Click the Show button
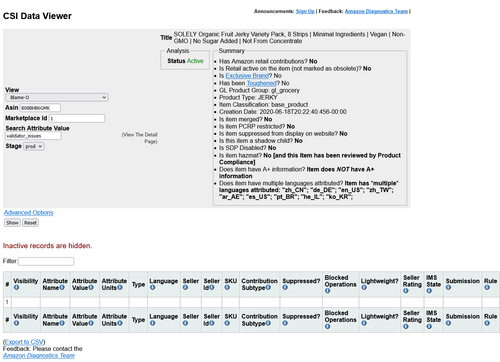The width and height of the screenshot is (500, 362). pyautogui.click(x=12, y=223)
